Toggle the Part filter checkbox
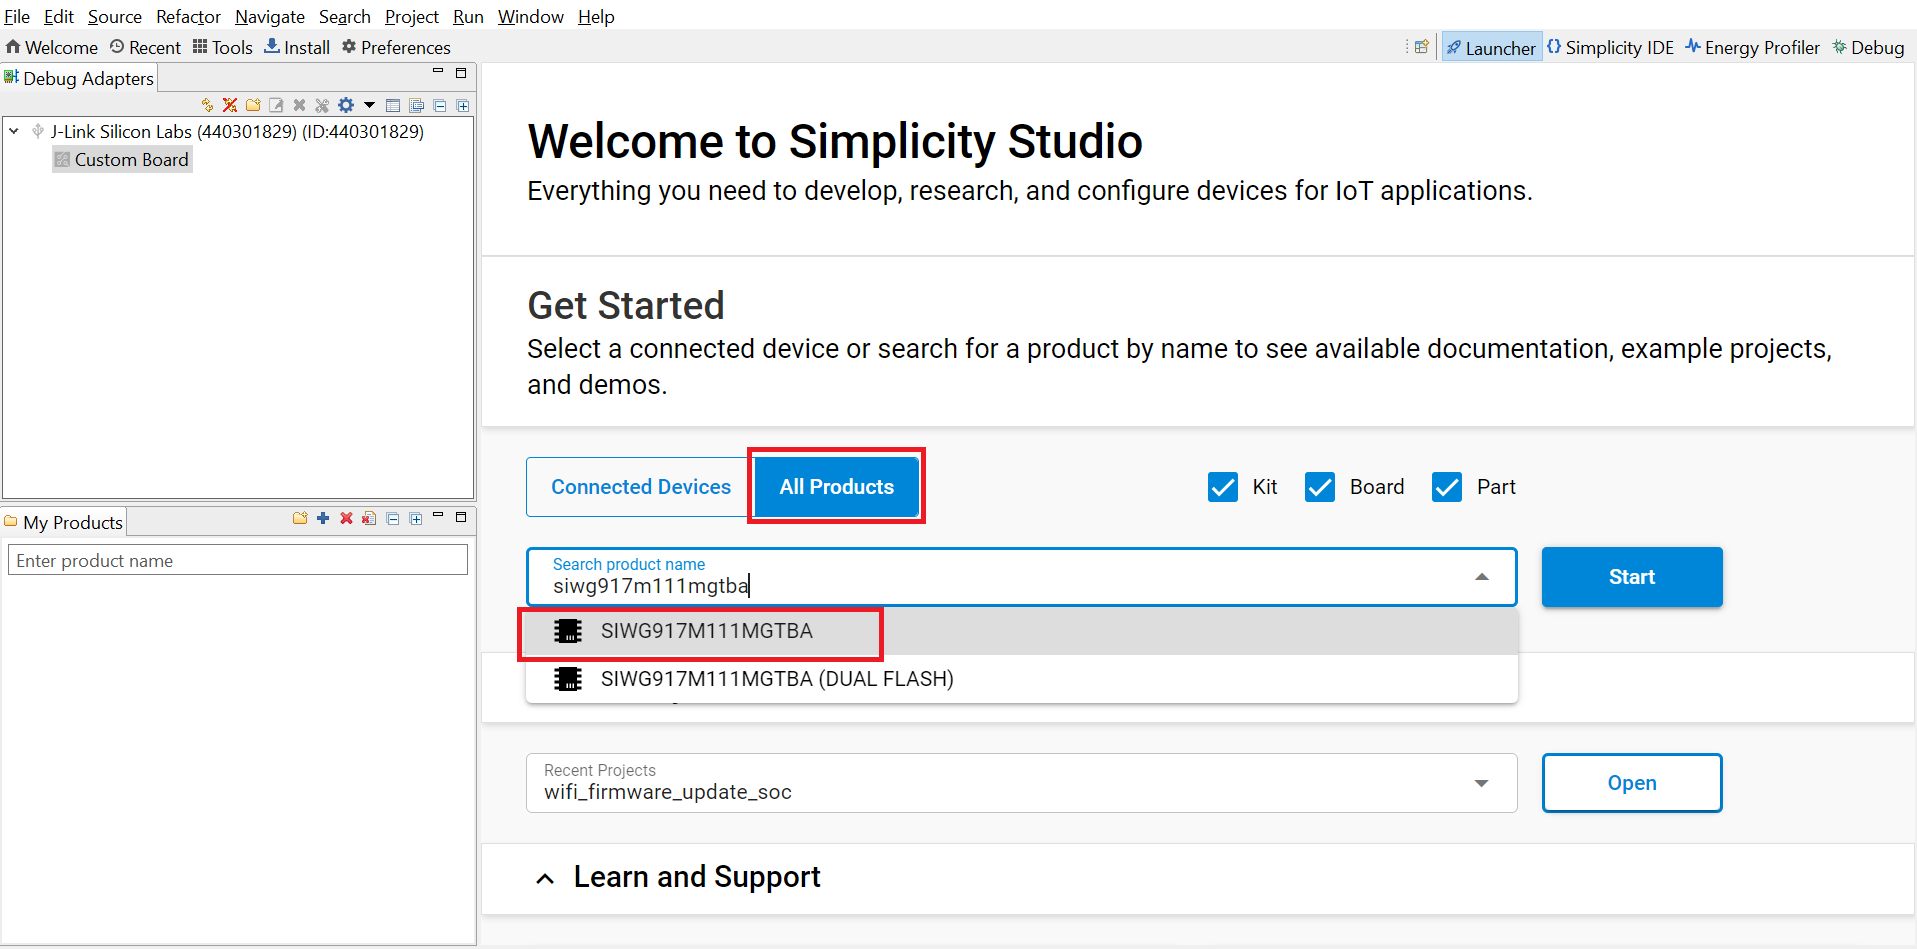Screen dimensions: 1917x949 1446,487
